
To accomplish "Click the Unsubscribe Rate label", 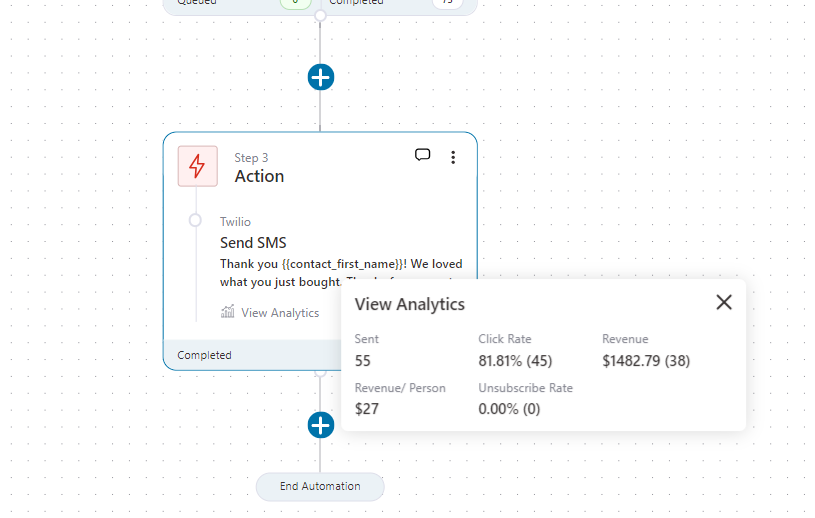I will coord(525,388).
